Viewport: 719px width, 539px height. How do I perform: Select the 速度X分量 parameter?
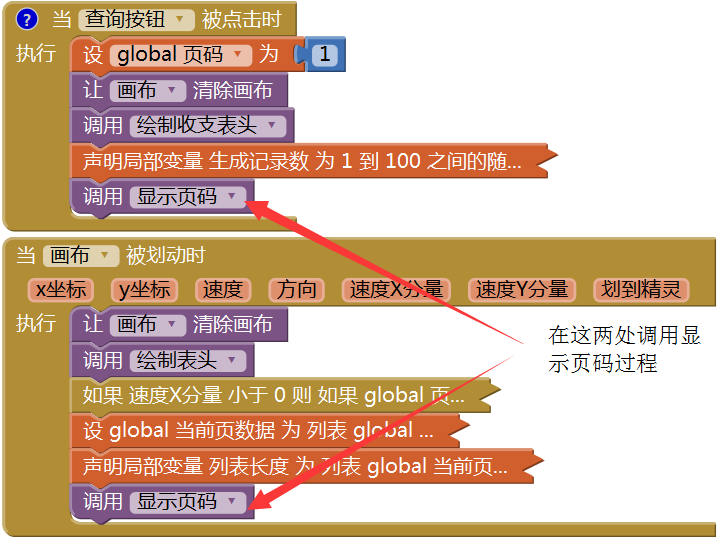pos(397,290)
